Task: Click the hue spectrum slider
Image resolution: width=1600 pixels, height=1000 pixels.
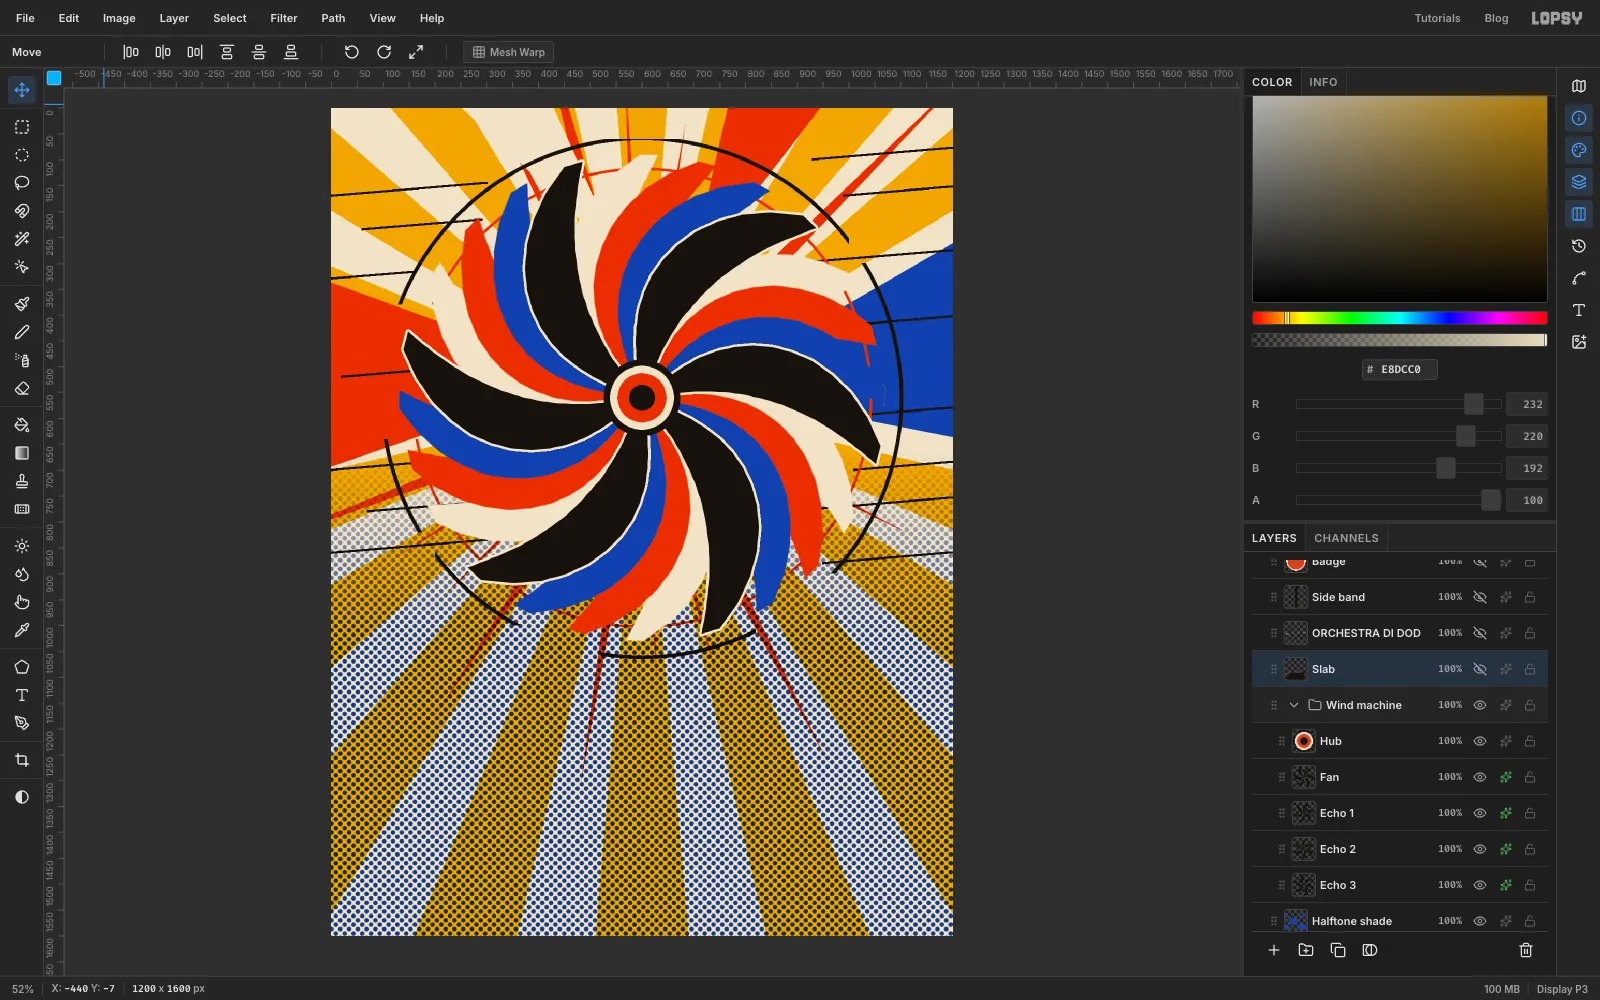Action: (1400, 318)
